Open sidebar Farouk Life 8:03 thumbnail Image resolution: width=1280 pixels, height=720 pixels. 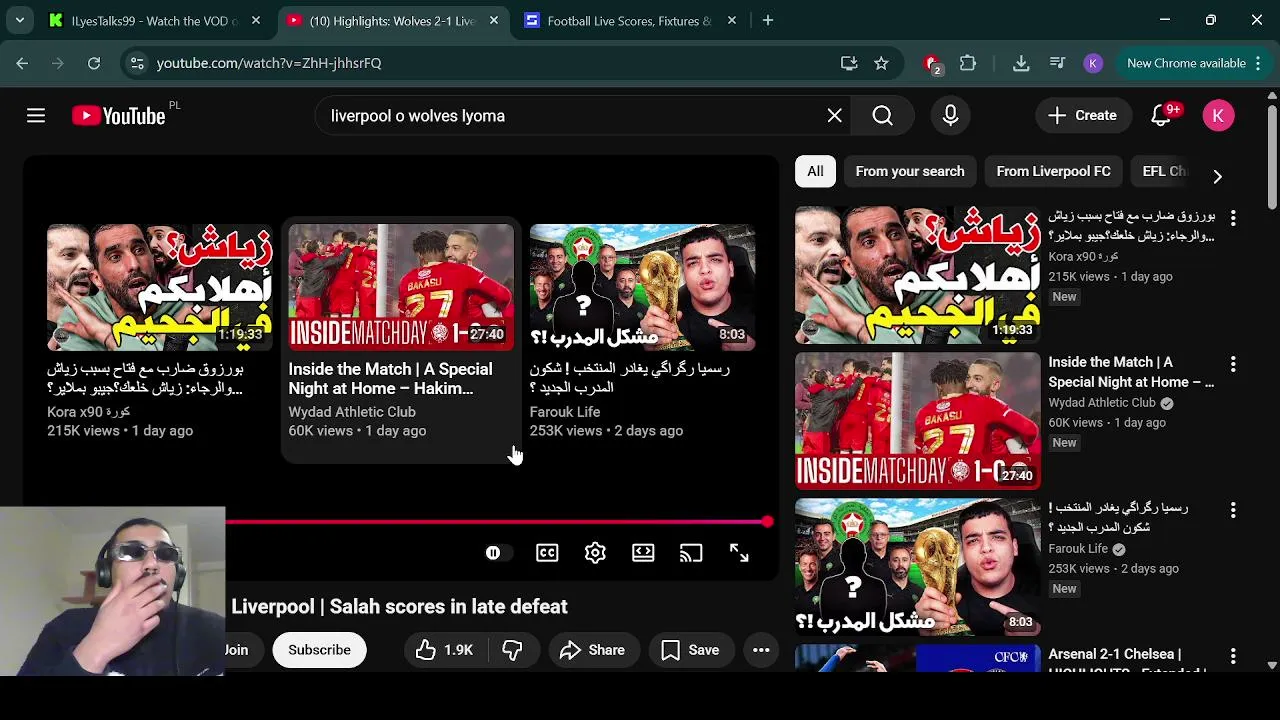coord(918,567)
